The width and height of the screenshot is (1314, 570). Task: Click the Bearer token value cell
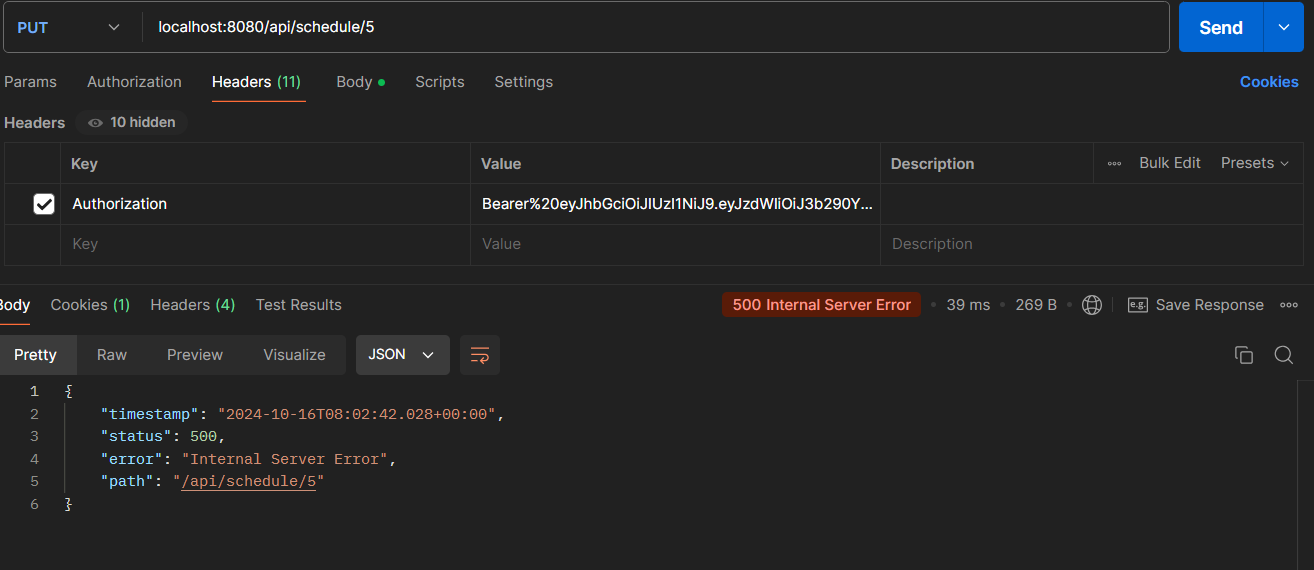tap(675, 204)
